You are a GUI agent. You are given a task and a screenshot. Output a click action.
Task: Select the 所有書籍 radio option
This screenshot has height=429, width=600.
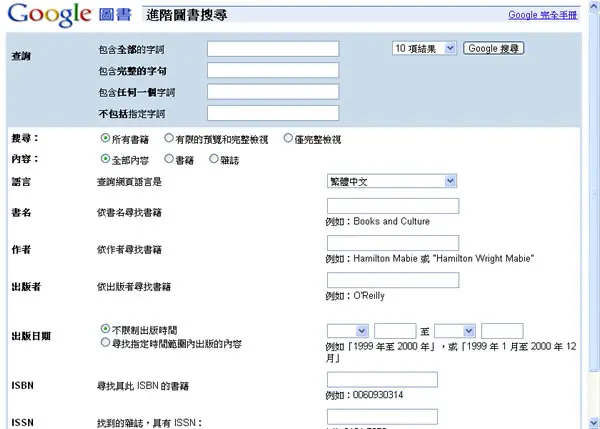coord(105,138)
